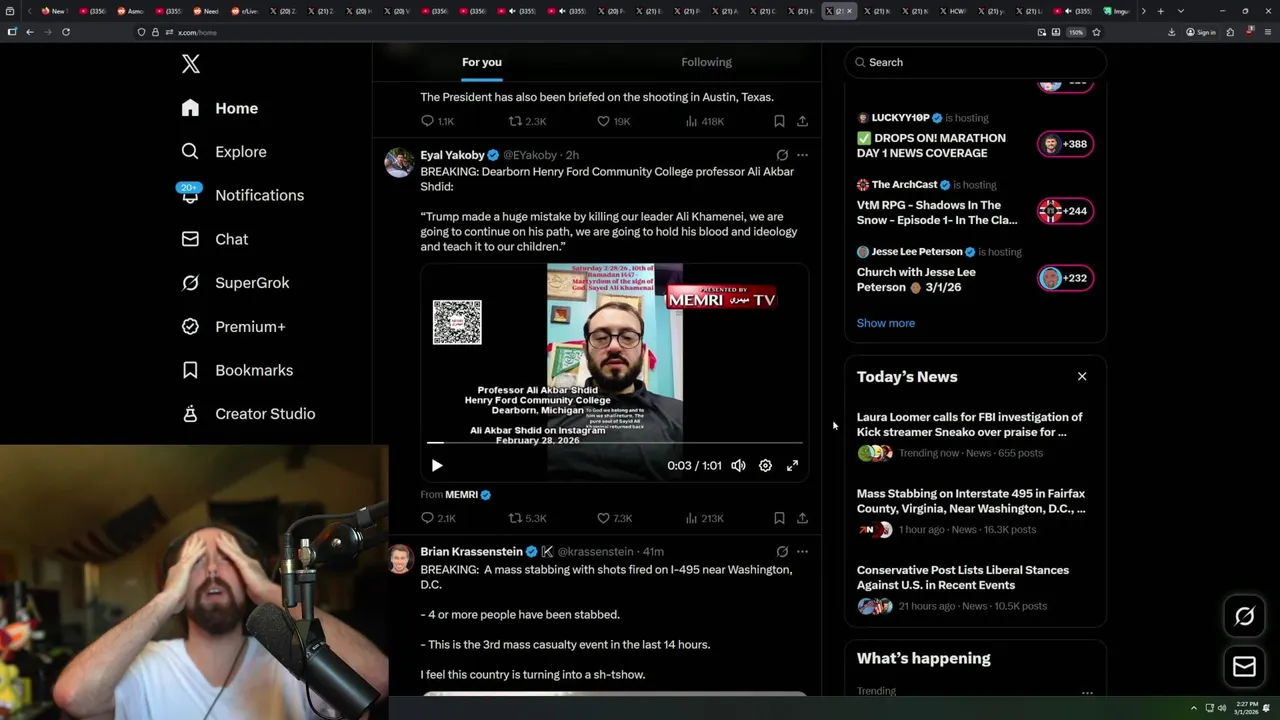Click Show more under live spaces
The height and width of the screenshot is (720, 1280).
tap(886, 323)
